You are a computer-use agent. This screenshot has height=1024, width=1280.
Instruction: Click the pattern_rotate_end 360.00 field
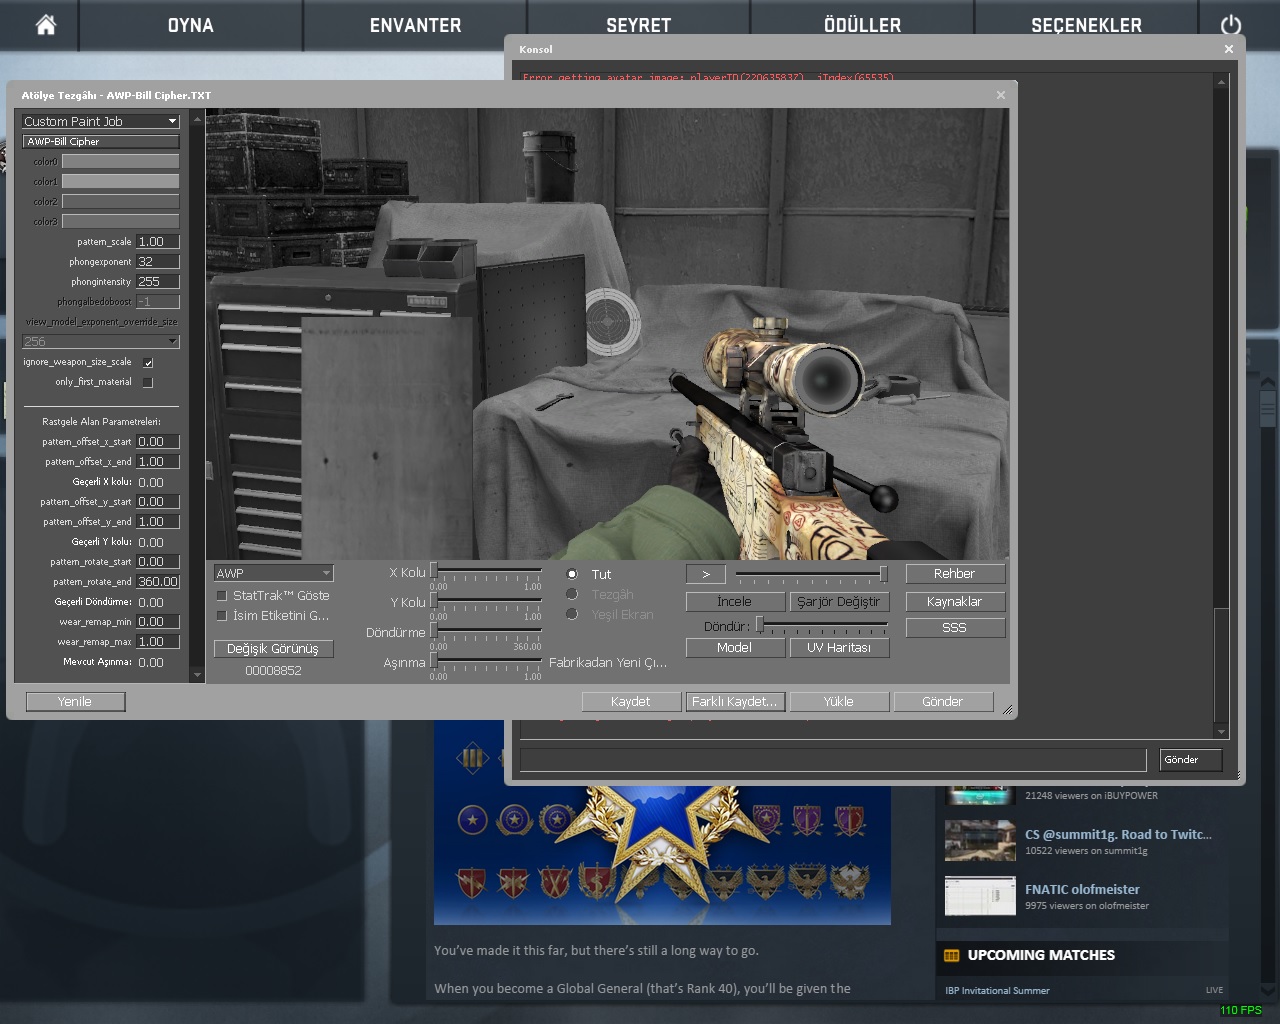158,581
